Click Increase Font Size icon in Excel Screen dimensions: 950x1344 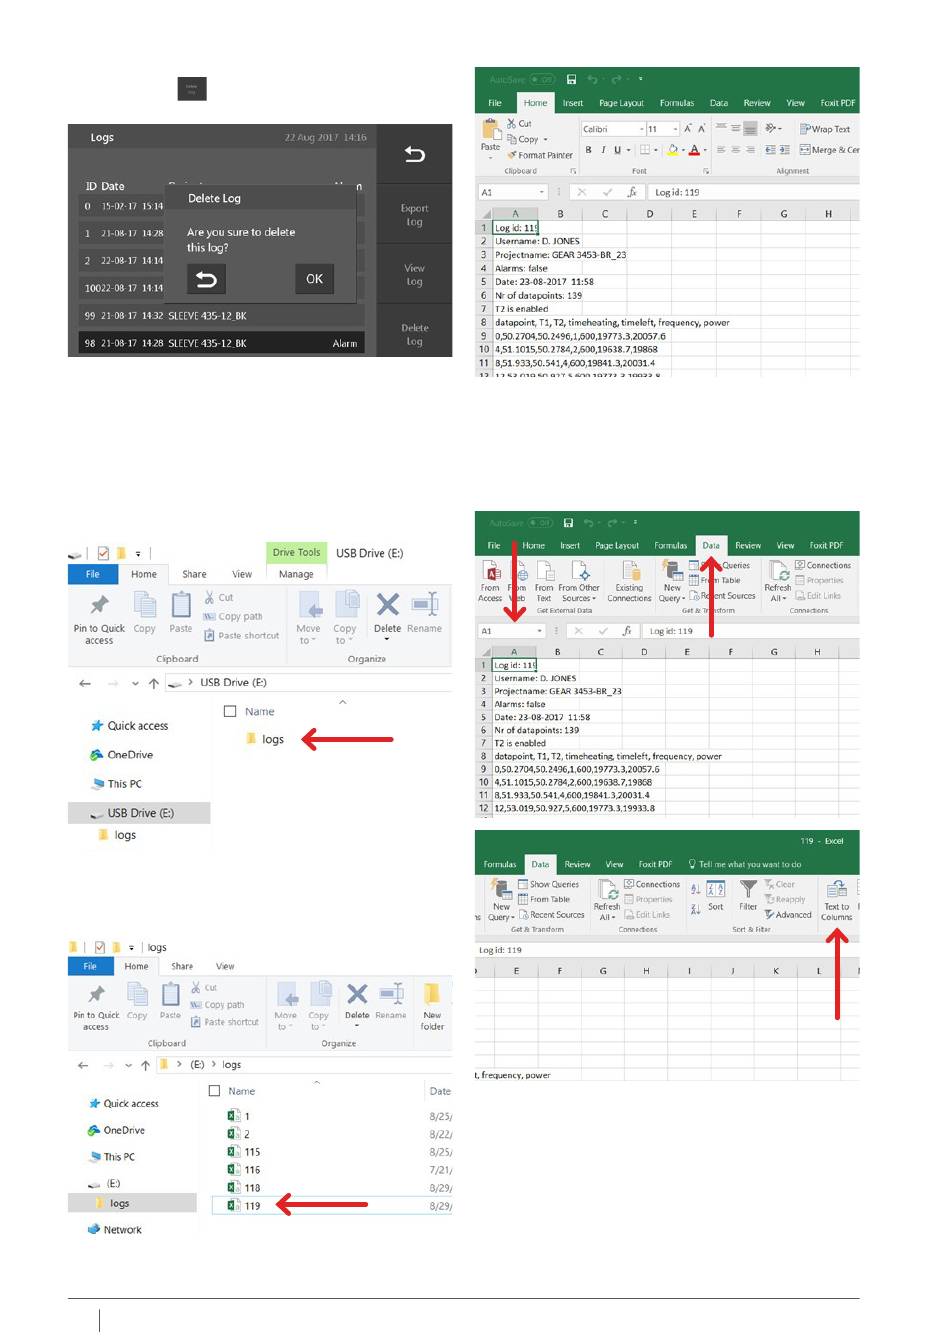(687, 129)
